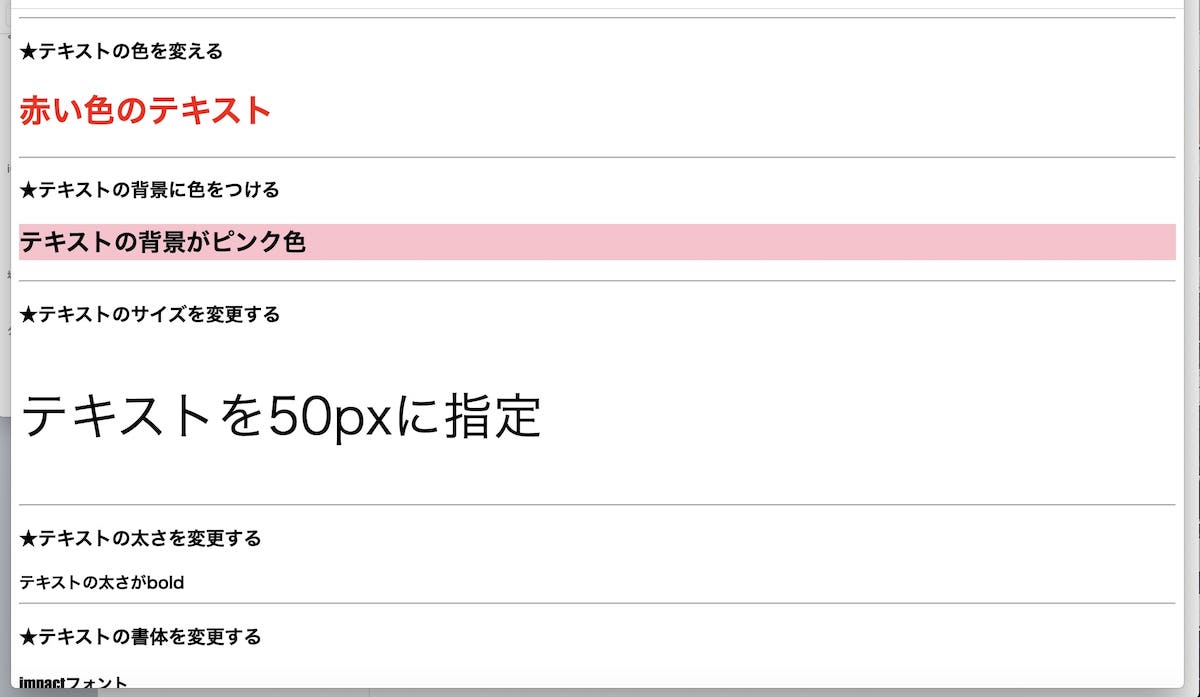Viewport: 1200px width, 697px height.
Task: Click the text テキストの太さがbold
Action: point(102,582)
